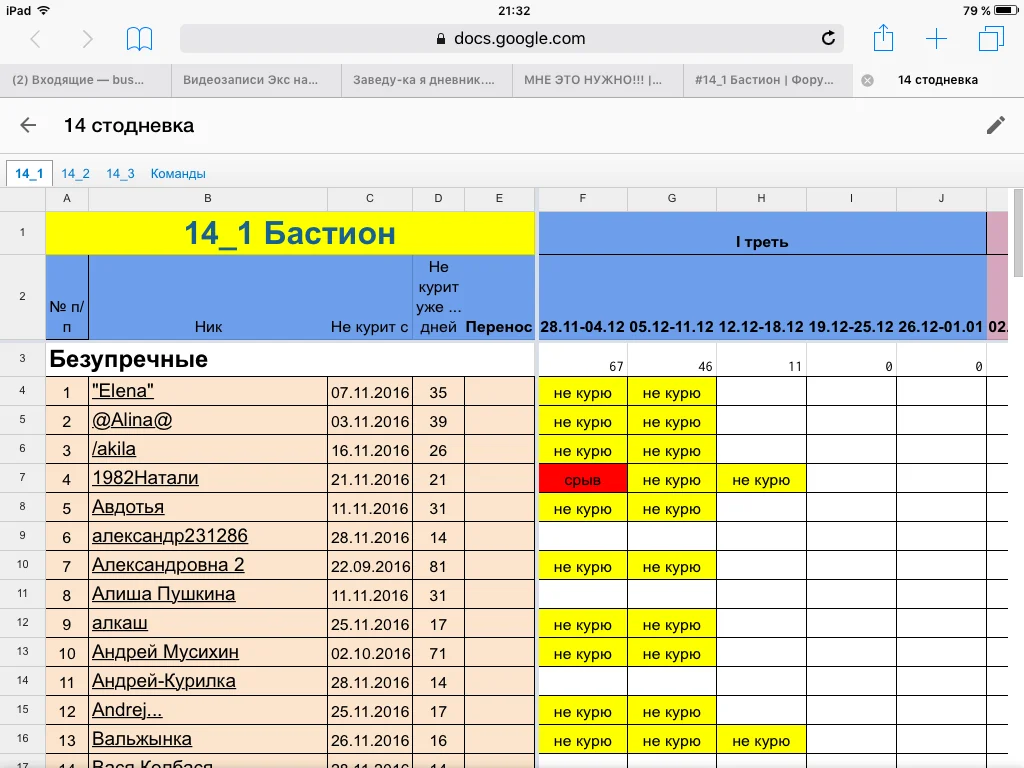Image resolution: width=1024 pixels, height=768 pixels.
Task: Select the days cell showing 81
Action: 438,566
